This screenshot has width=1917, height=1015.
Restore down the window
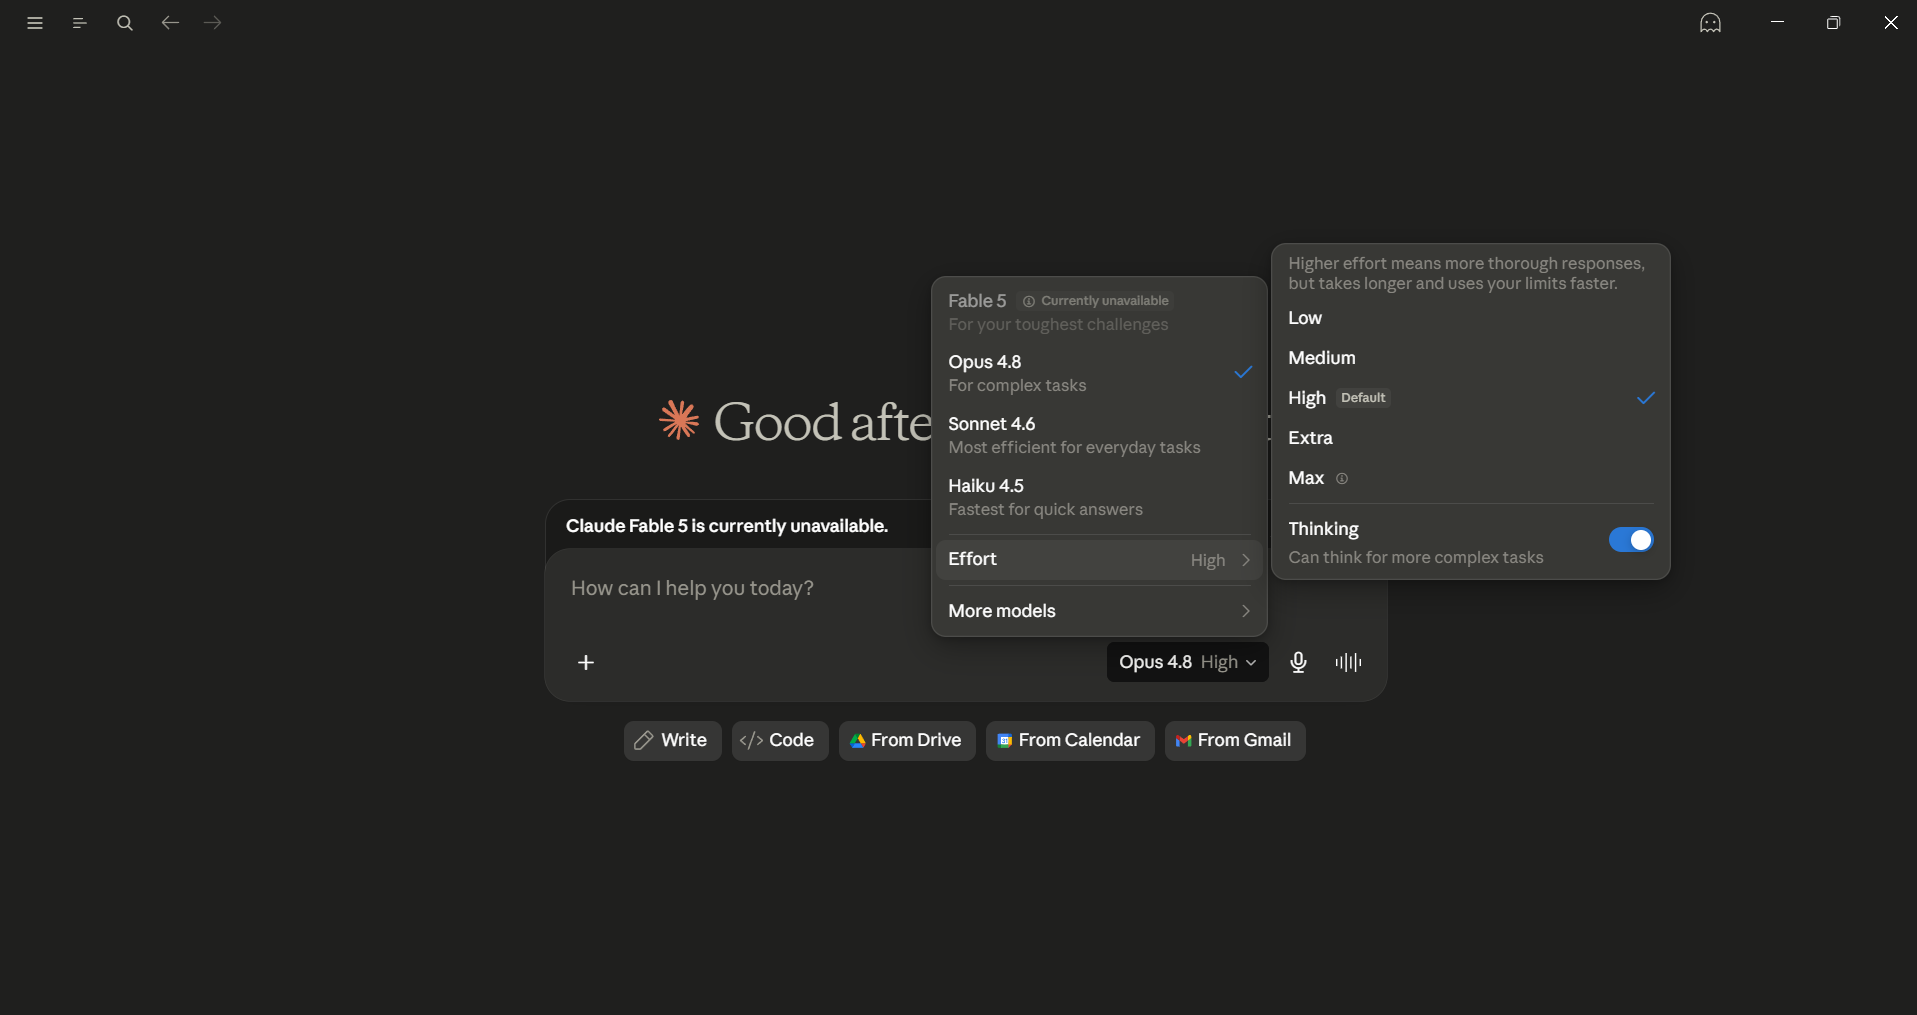coord(1833,22)
